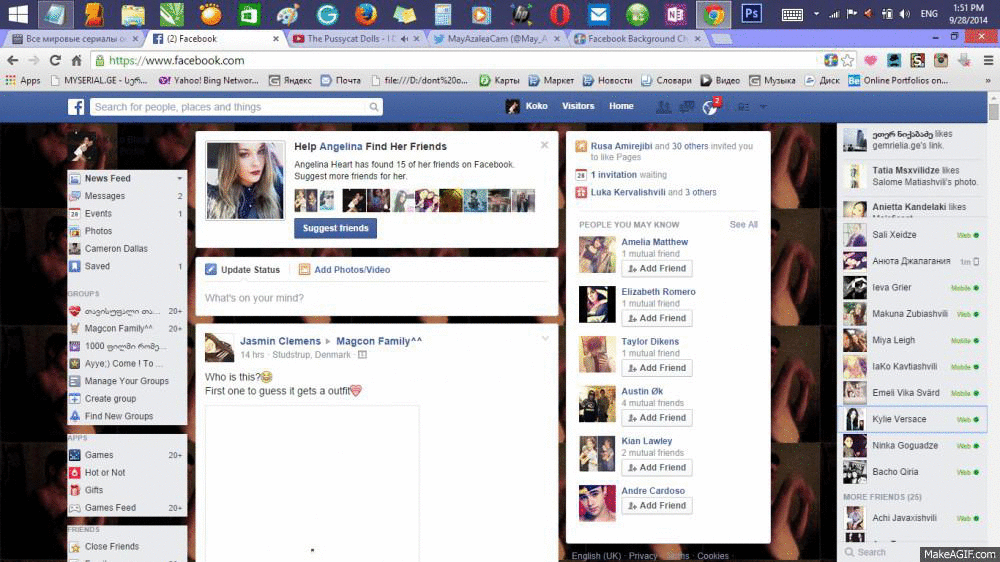Dismiss the Help Angelina Find Friends card
The image size is (1000, 562).
tap(545, 145)
